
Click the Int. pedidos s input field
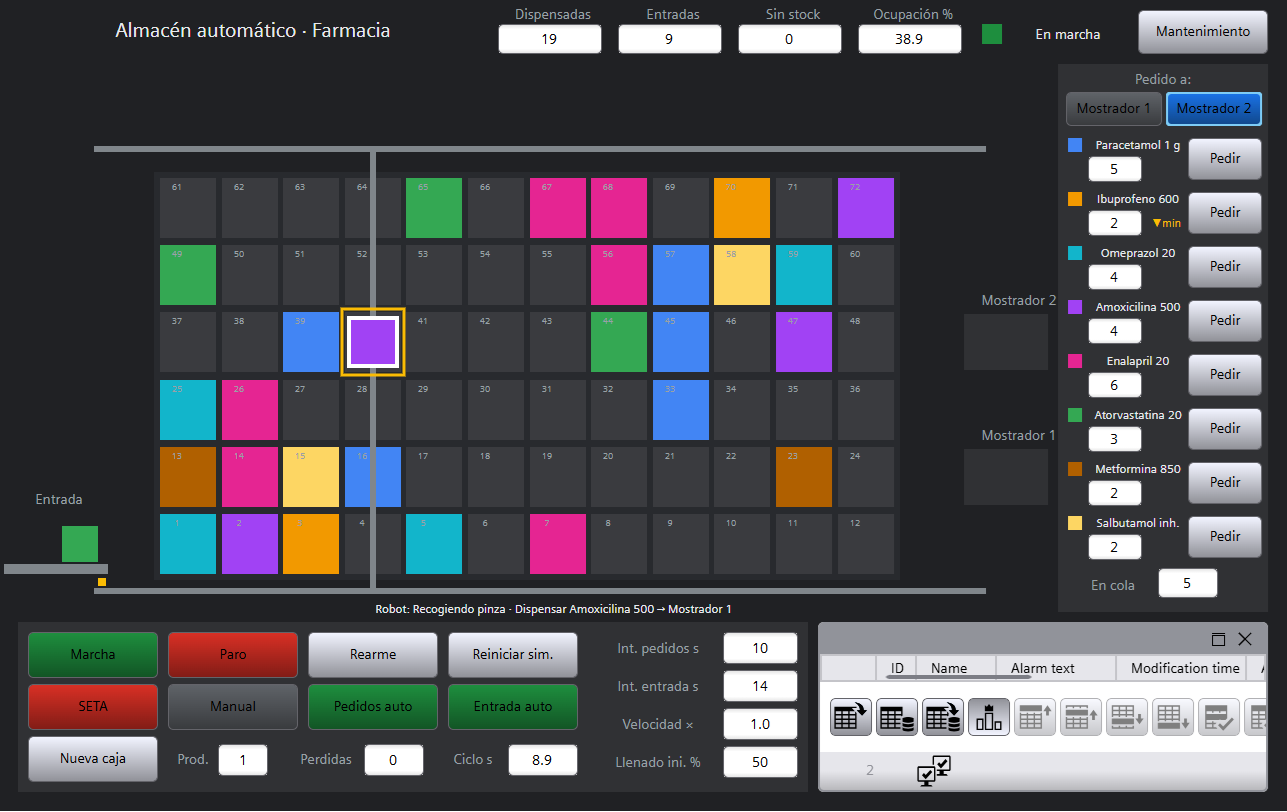click(x=760, y=648)
